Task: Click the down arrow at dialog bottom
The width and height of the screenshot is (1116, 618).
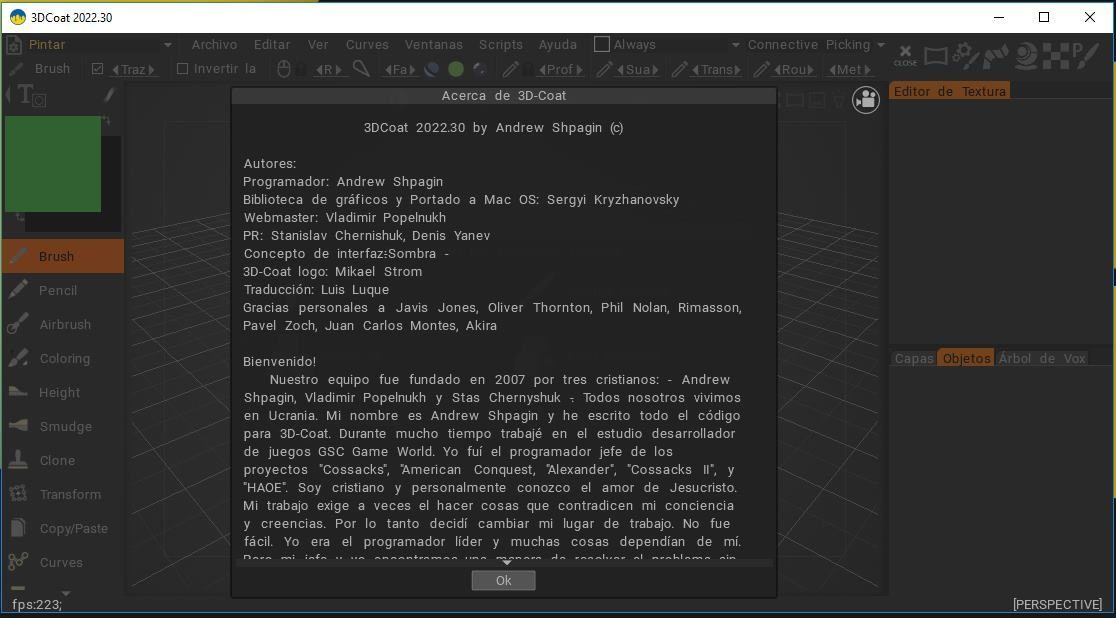Action: click(x=506, y=562)
